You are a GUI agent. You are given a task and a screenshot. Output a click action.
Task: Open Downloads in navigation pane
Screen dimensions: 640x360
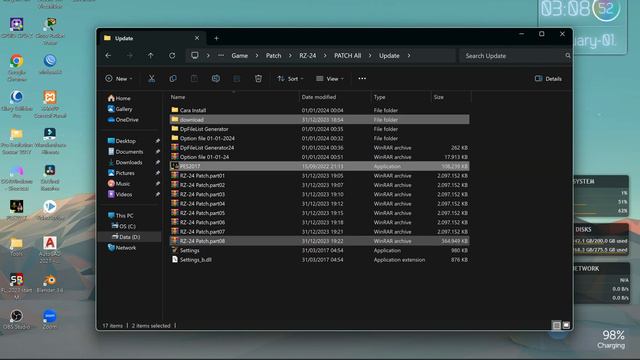coord(125,162)
